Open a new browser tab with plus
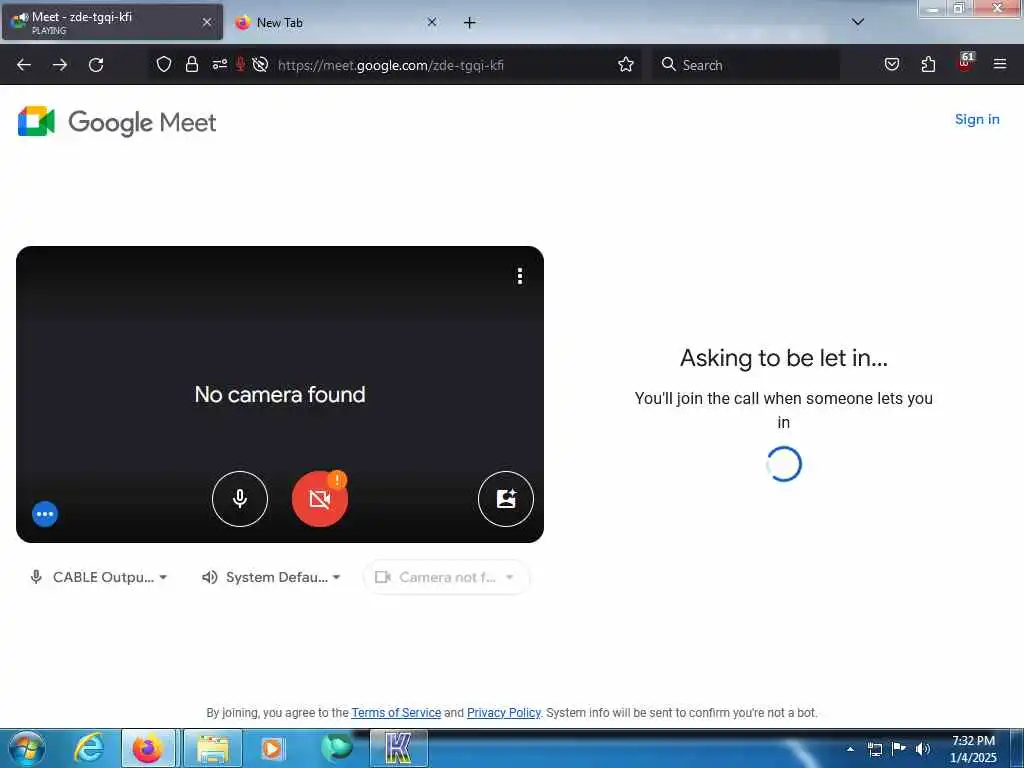Screen dimensions: 1024x768 470,23
